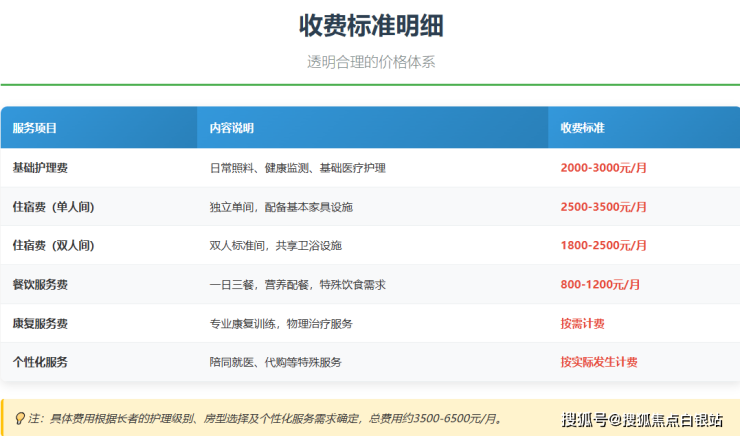Viewport: 740px width, 436px height.
Task: Click the 2000-3000元/月 price
Action: pyautogui.click(x=603, y=168)
